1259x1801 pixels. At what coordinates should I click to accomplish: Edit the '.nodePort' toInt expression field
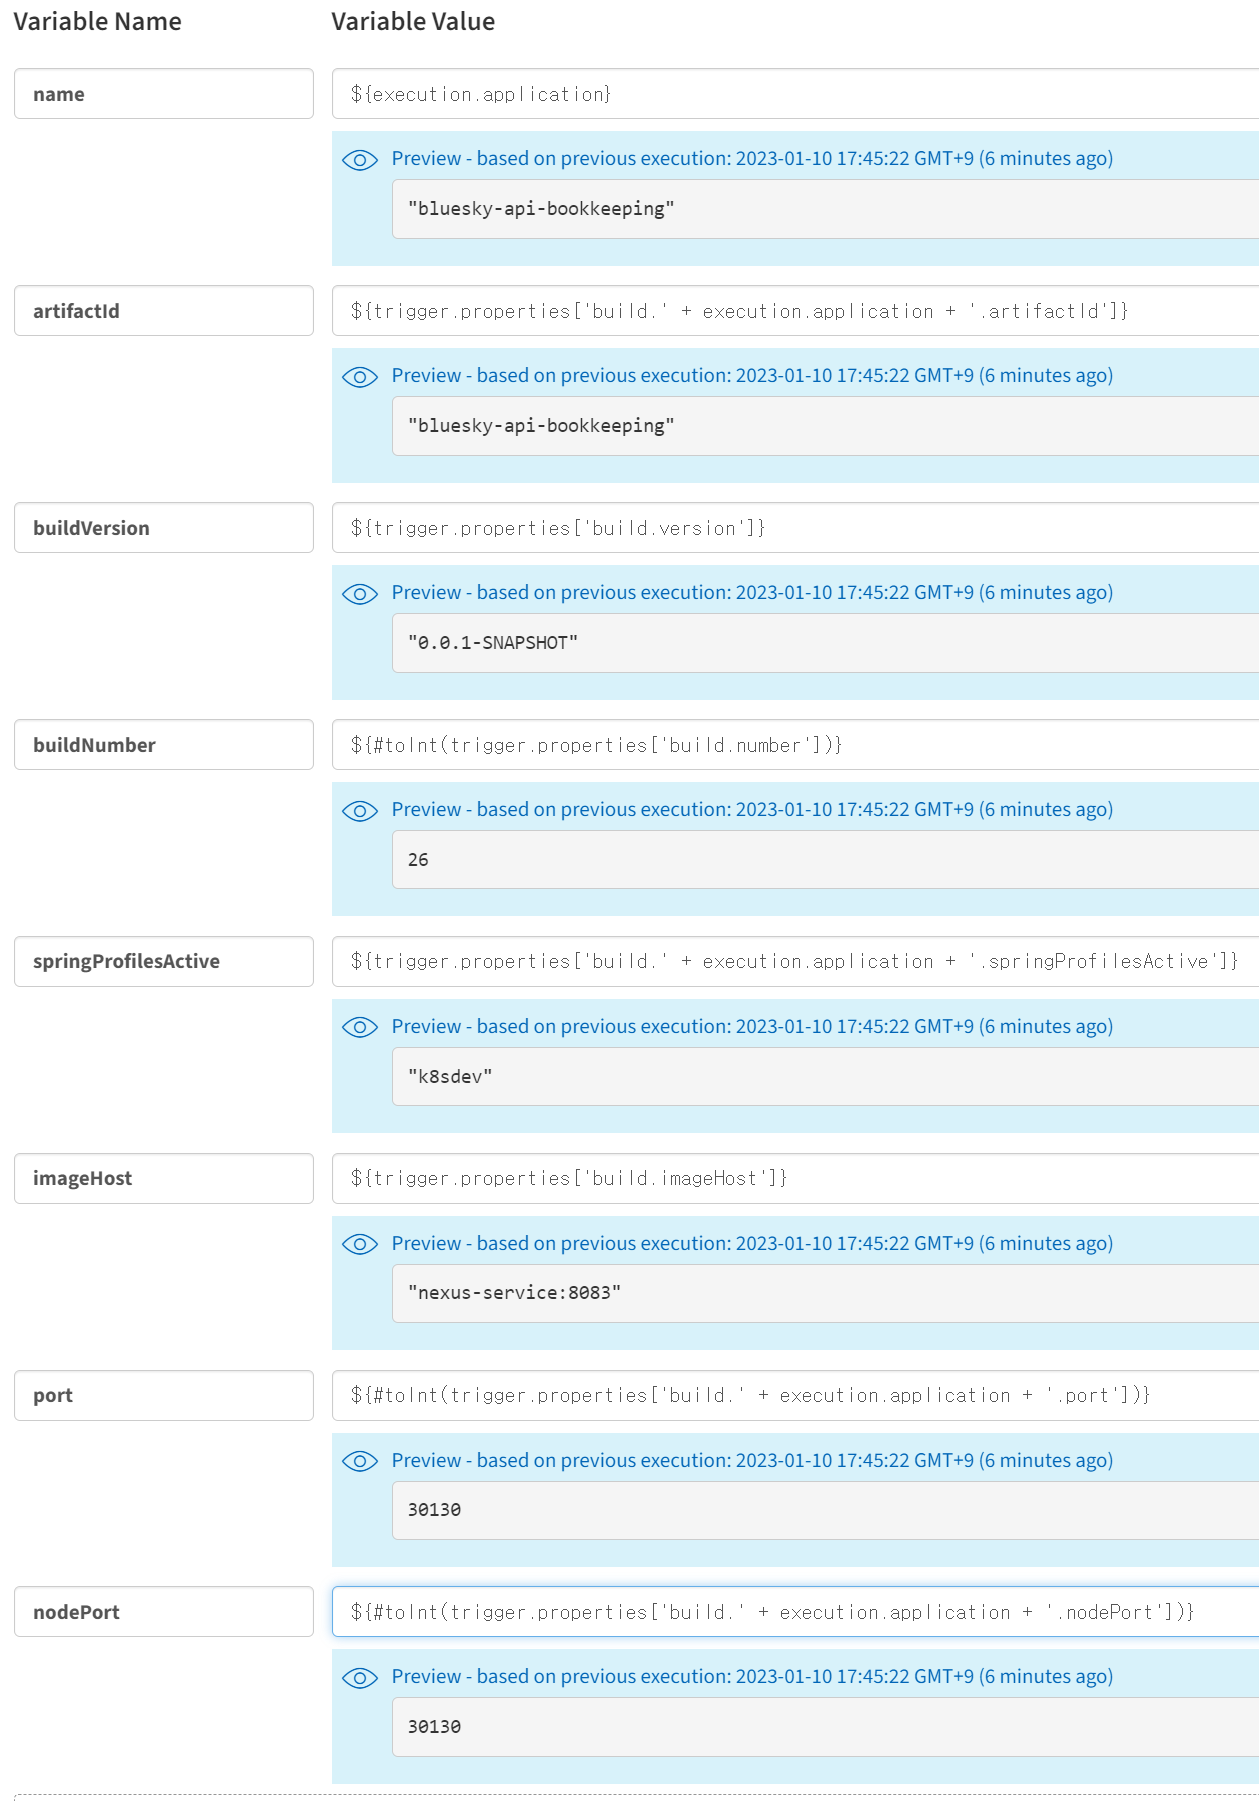coord(795,1612)
